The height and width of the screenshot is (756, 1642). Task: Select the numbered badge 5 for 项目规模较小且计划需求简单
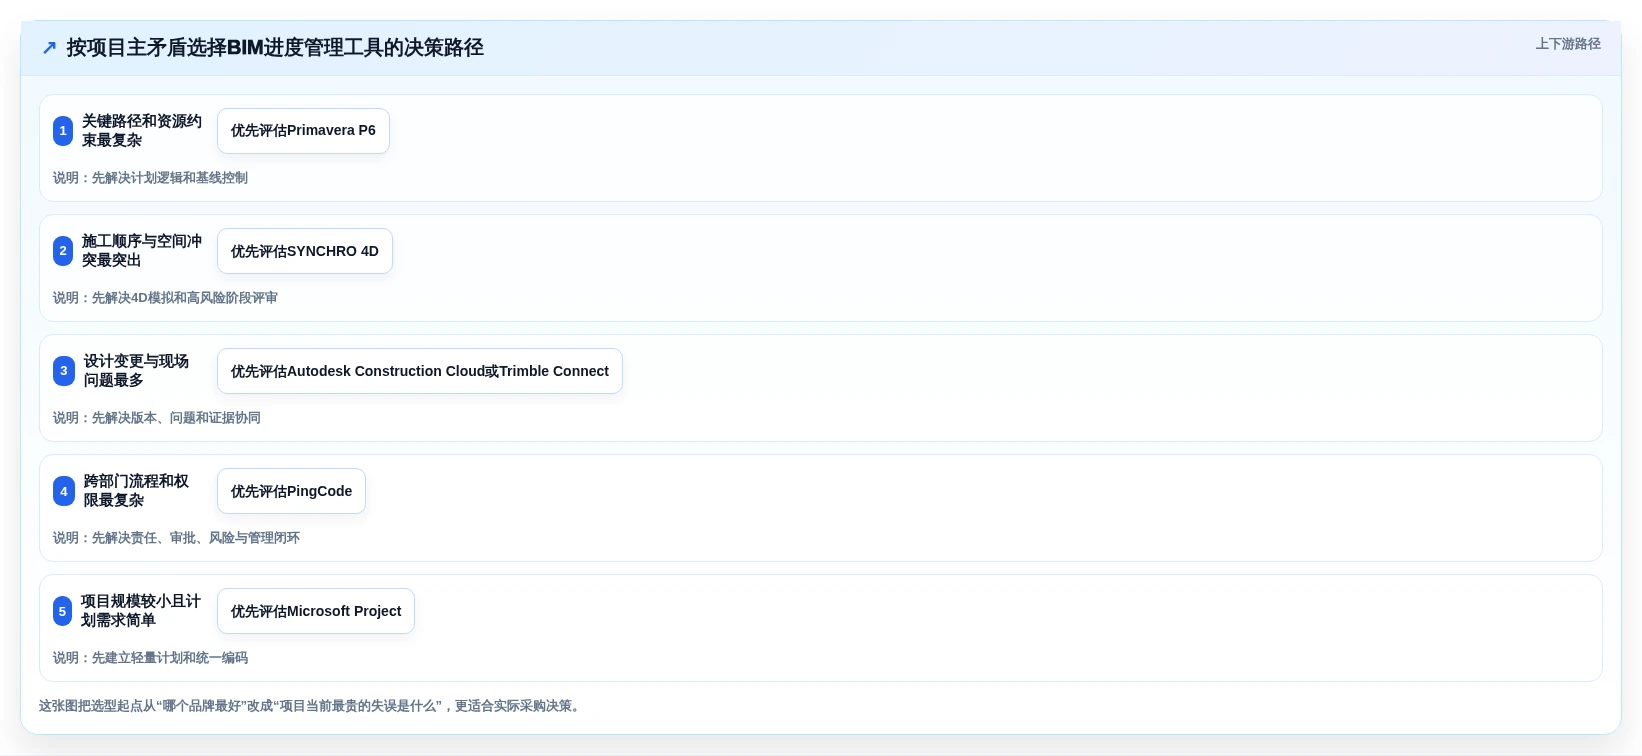pyautogui.click(x=62, y=611)
